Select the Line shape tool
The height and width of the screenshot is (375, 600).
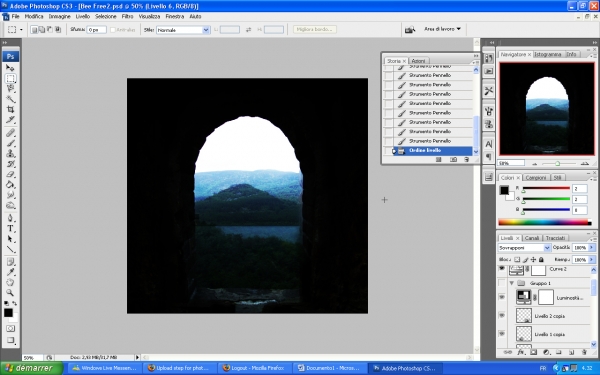(x=10, y=249)
